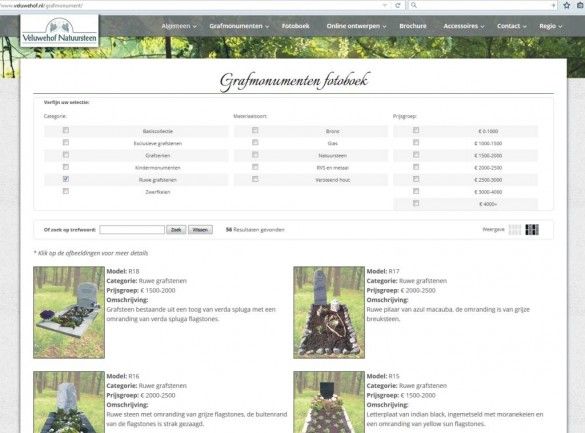Viewport: 585px width, 433px height.
Task: Check the Grafzerken checkbox
Action: pos(66,154)
